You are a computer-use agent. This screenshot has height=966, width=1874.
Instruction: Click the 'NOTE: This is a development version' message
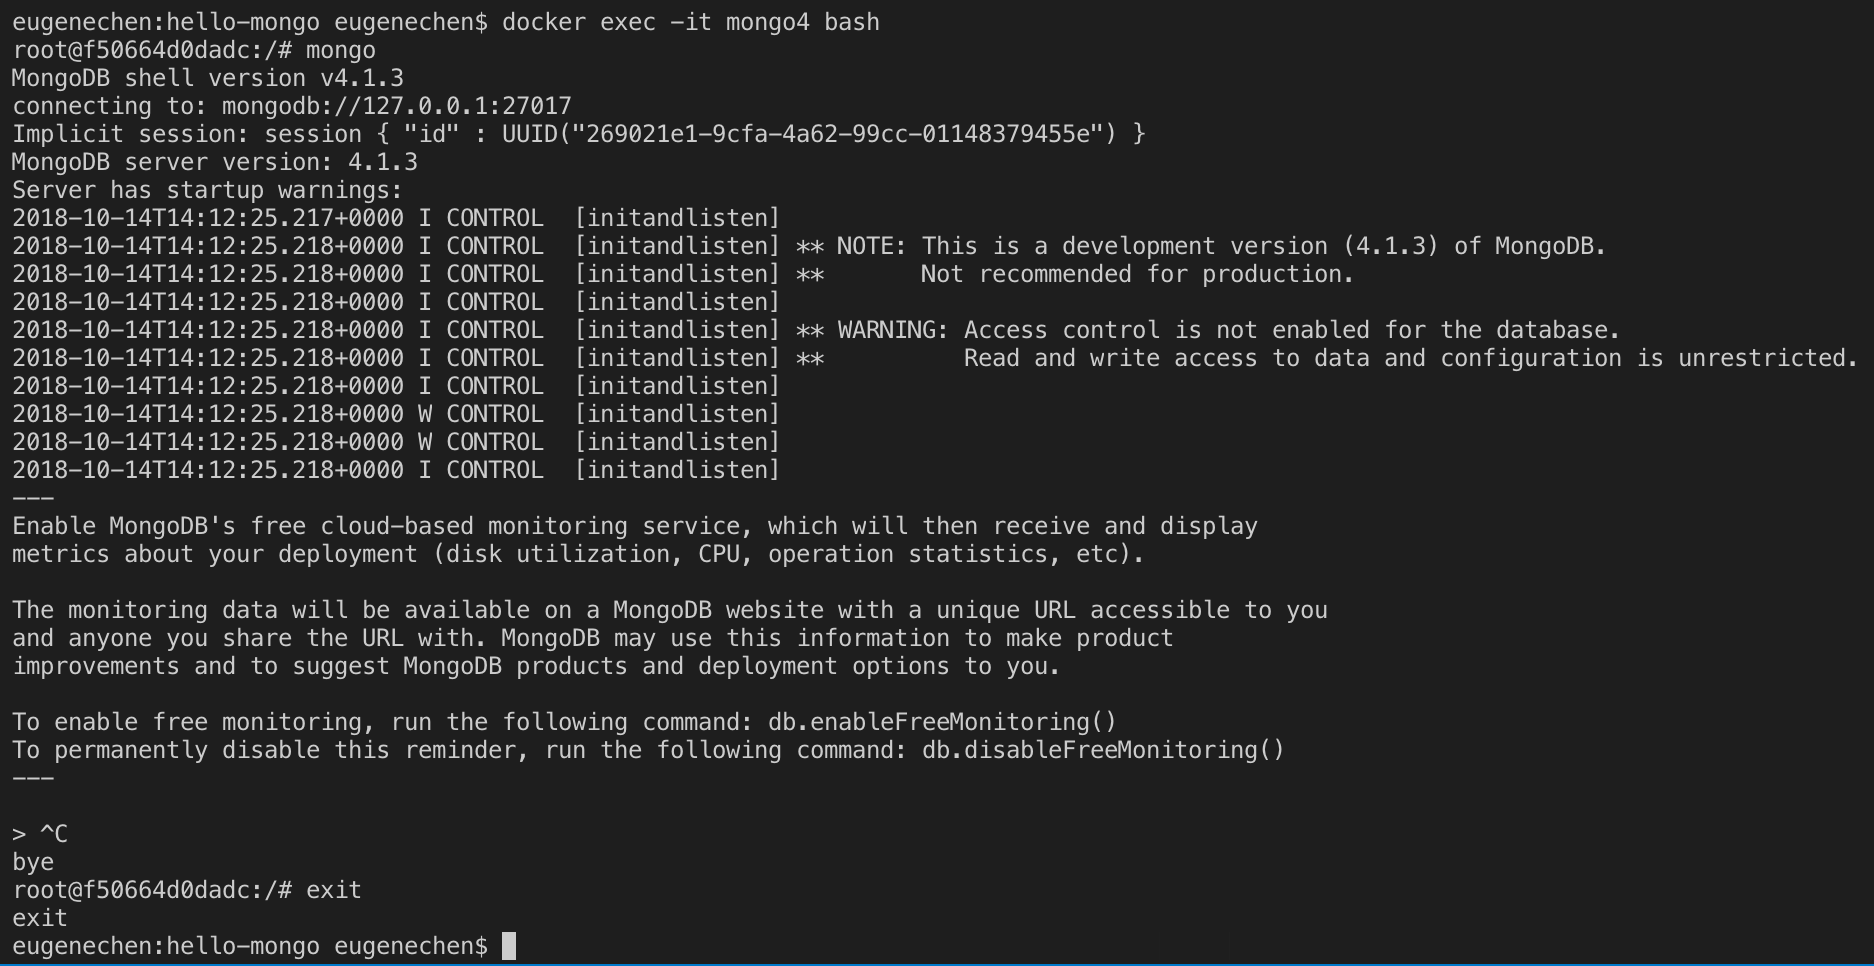pyautogui.click(x=1220, y=246)
